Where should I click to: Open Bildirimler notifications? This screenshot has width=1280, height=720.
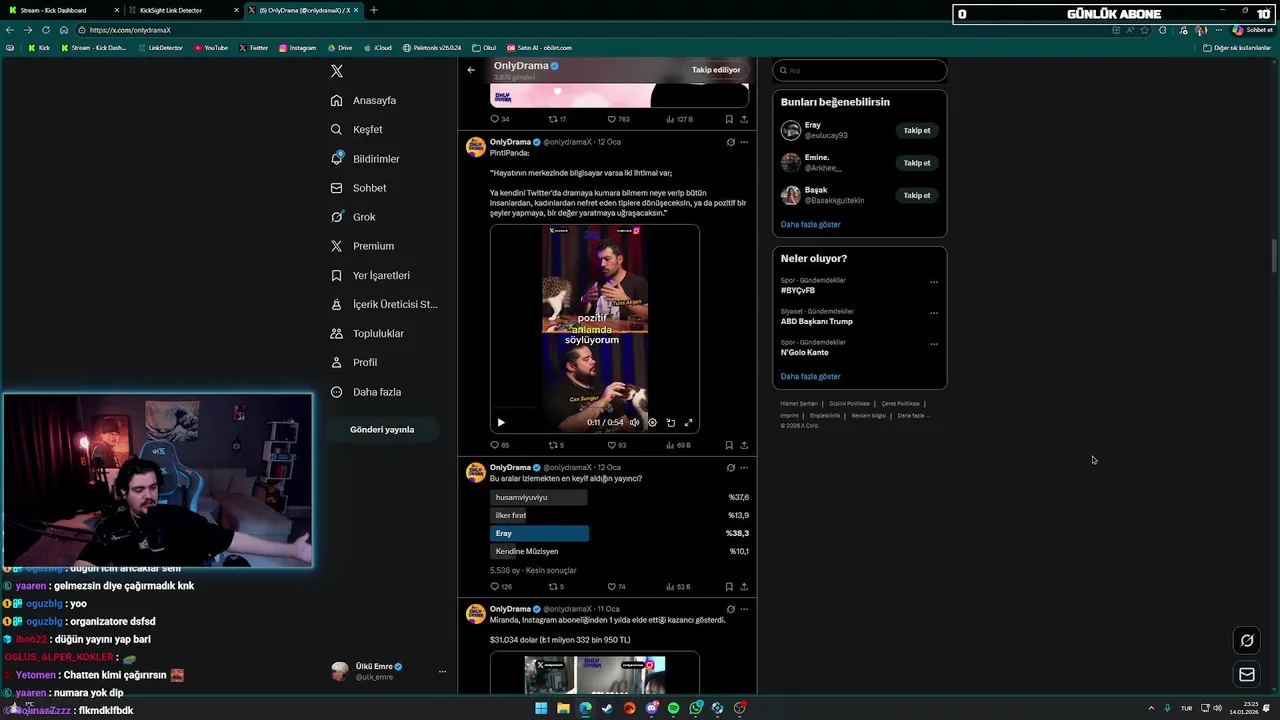point(365,158)
